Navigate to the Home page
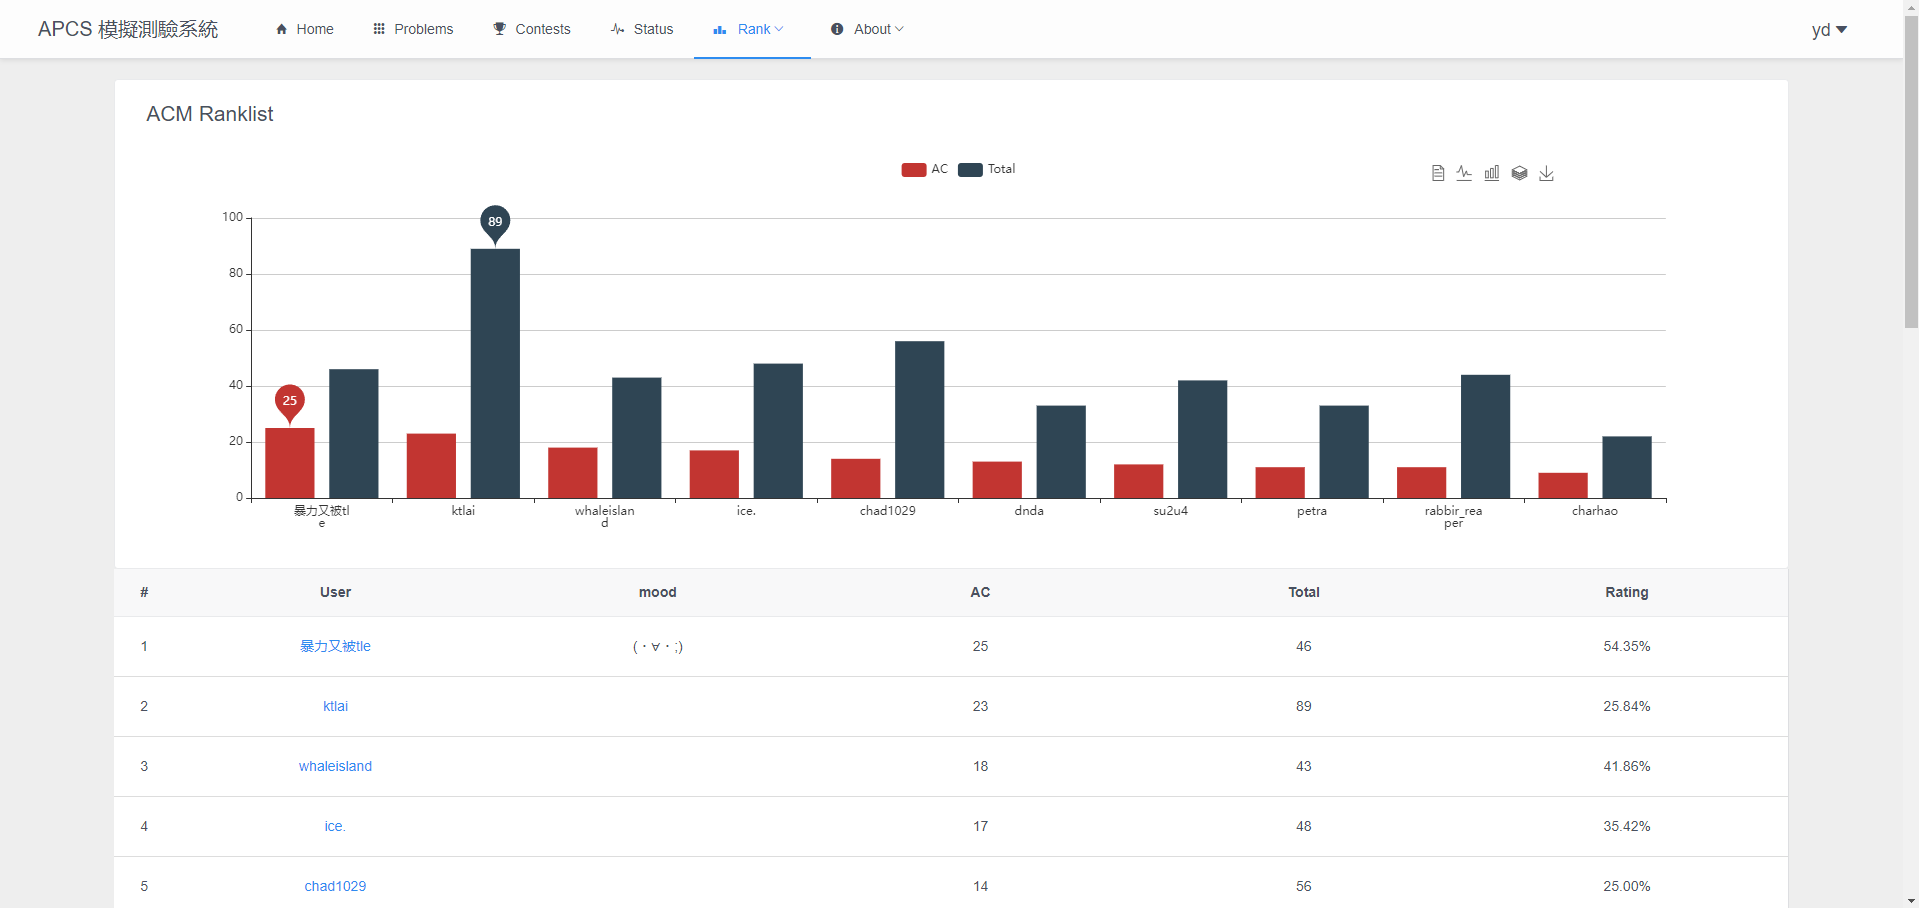 tap(305, 29)
